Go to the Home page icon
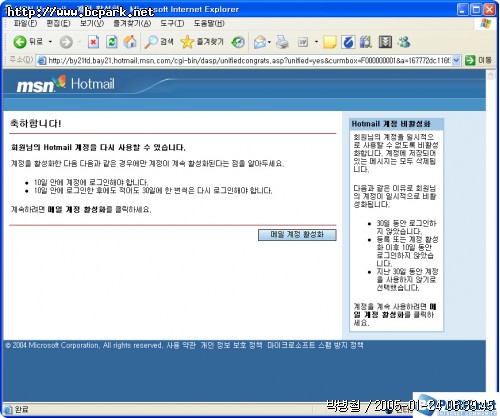The width and height of the screenshot is (500, 418). click(130, 42)
